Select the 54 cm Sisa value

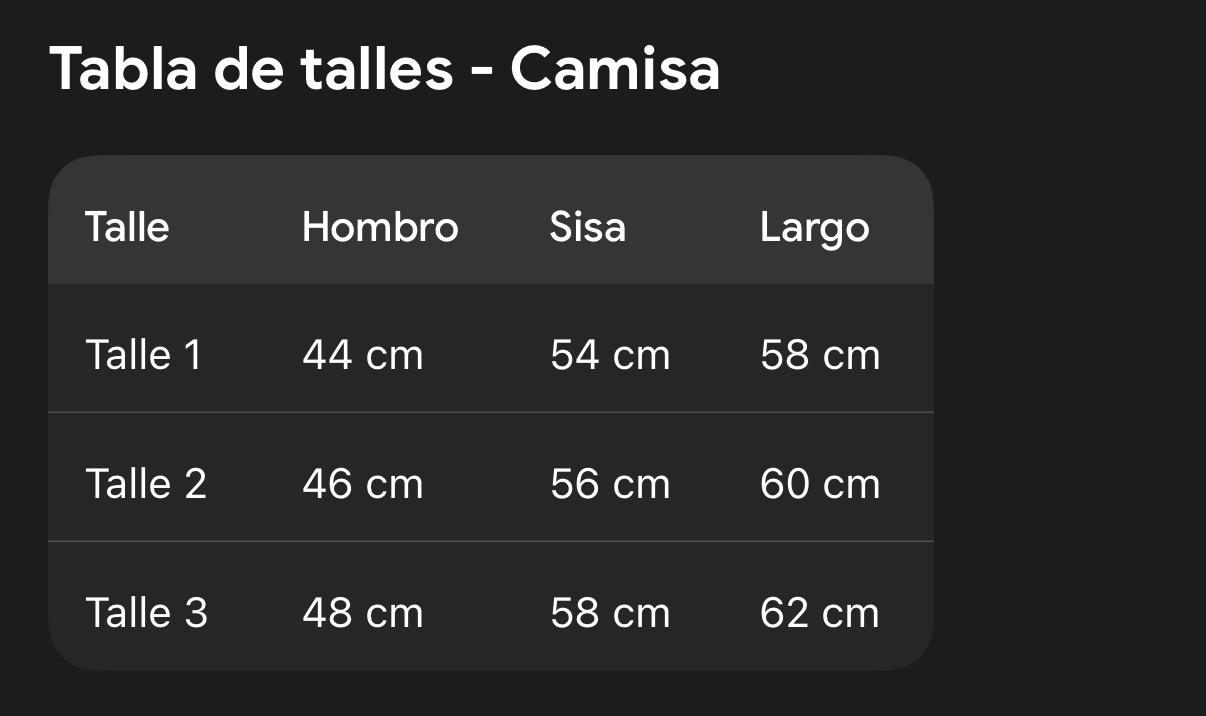coord(610,355)
